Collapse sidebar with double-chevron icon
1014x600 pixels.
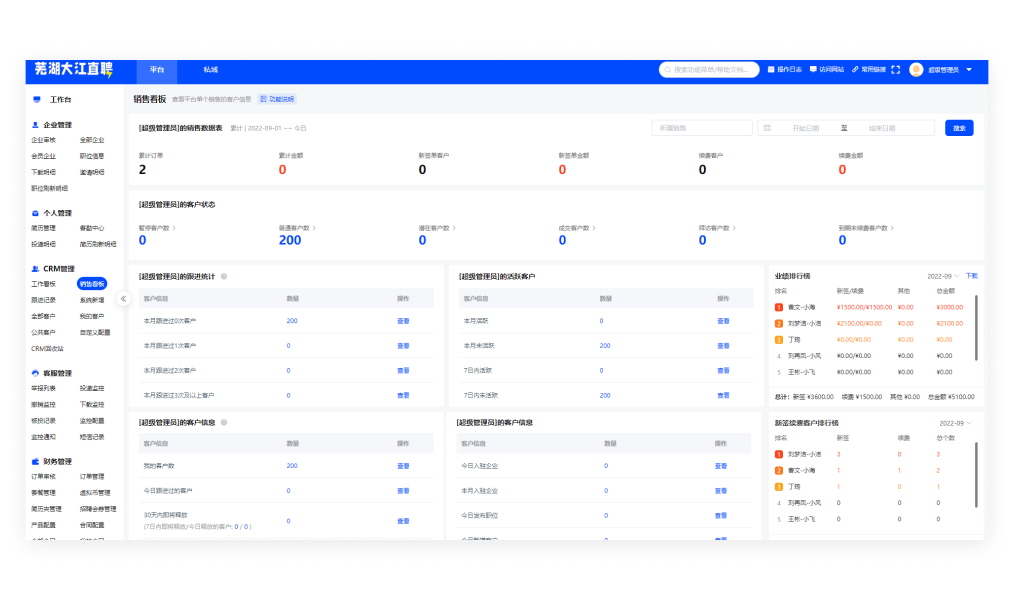point(124,298)
